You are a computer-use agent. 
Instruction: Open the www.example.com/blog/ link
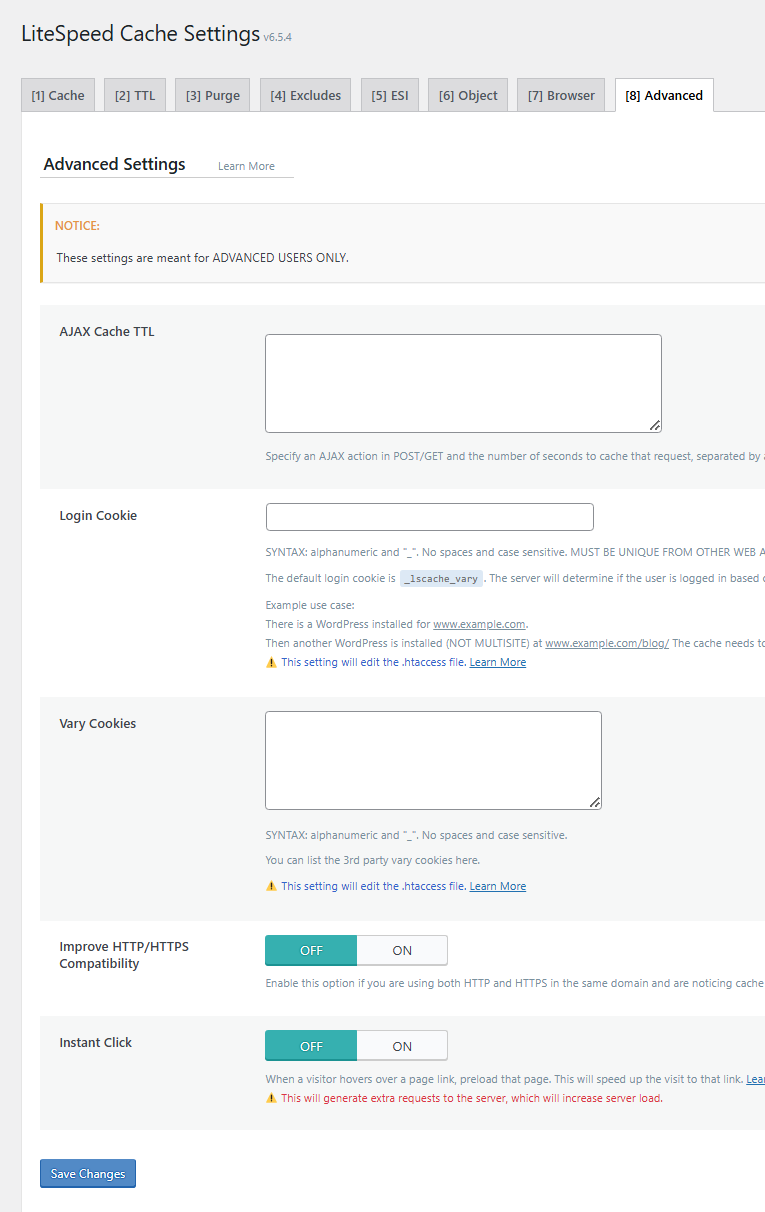coord(607,643)
